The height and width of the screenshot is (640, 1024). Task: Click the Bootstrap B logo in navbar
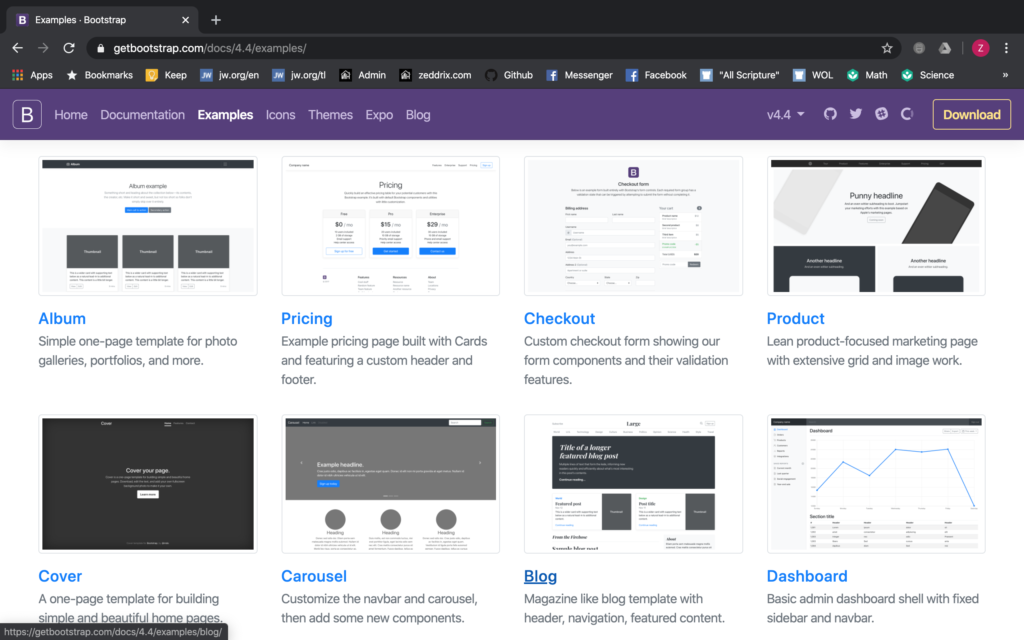(x=27, y=114)
